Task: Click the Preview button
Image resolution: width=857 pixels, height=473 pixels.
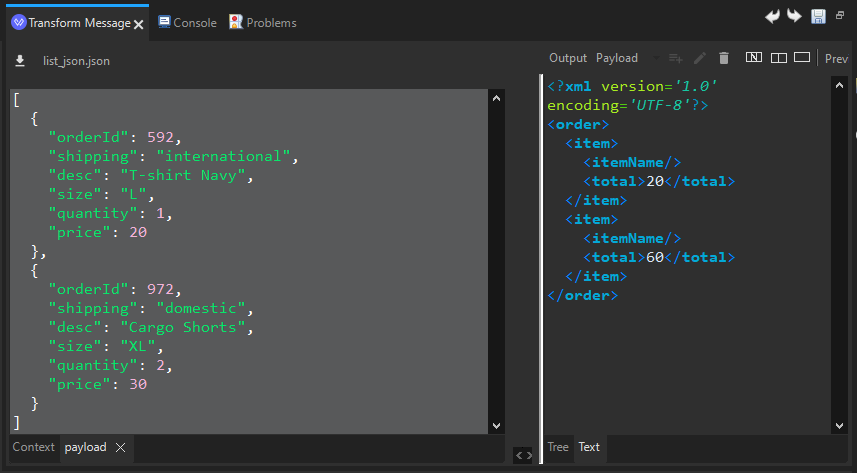Action: click(x=836, y=59)
